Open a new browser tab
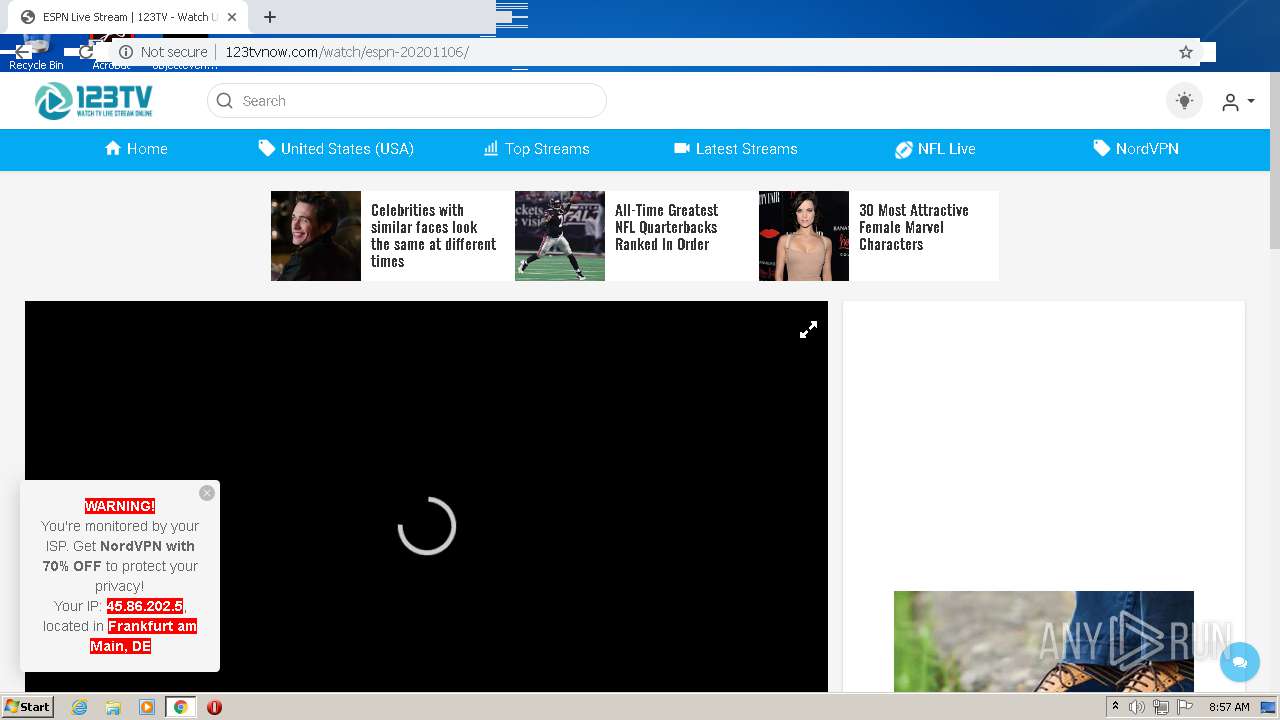The height and width of the screenshot is (720, 1280). 270,17
